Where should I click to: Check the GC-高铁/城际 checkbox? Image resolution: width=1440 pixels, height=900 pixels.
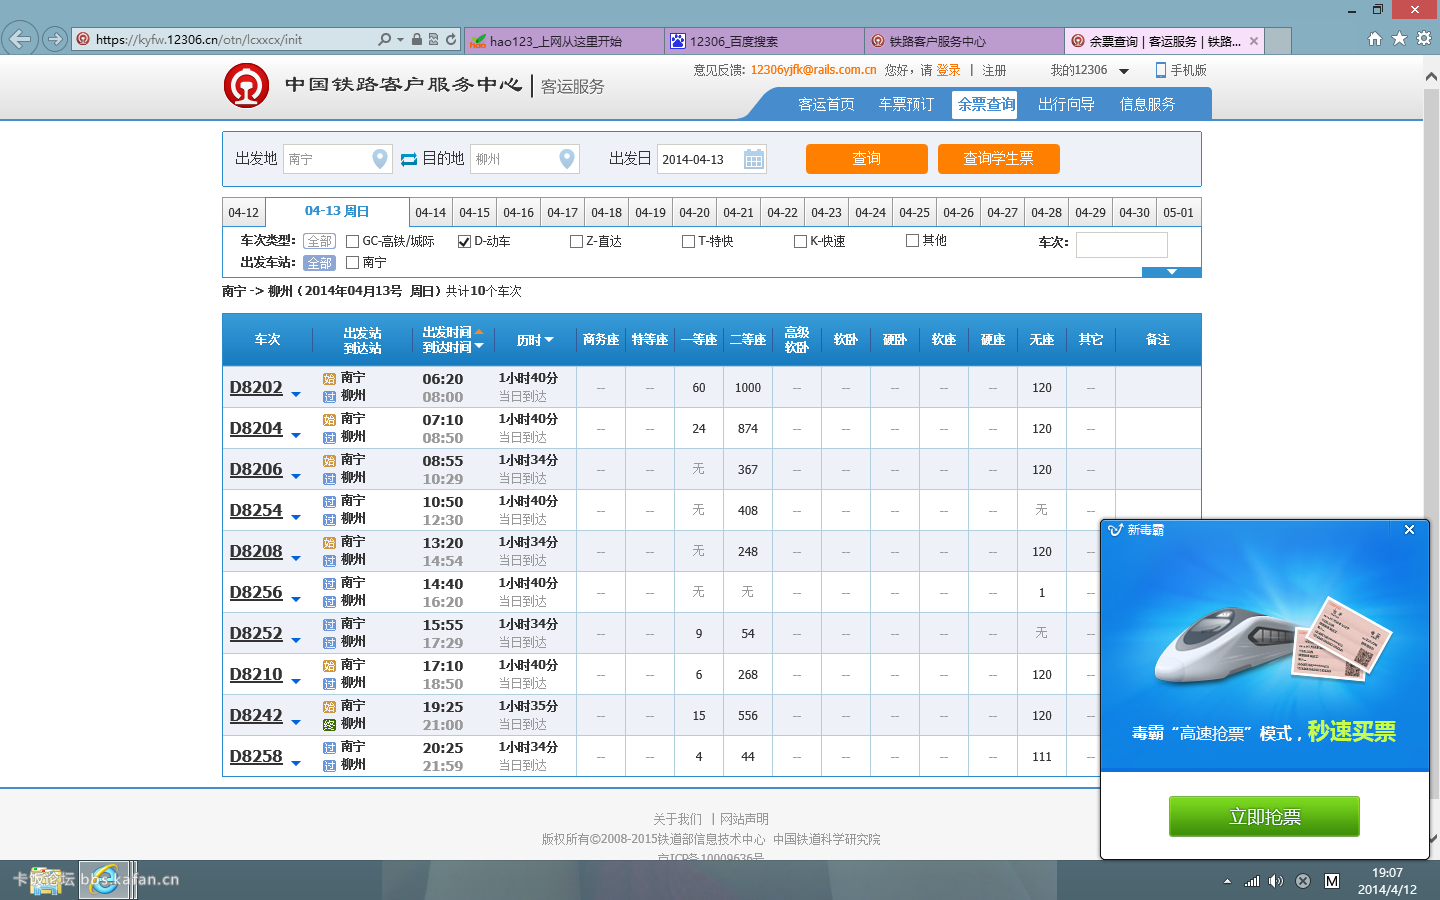(x=352, y=241)
